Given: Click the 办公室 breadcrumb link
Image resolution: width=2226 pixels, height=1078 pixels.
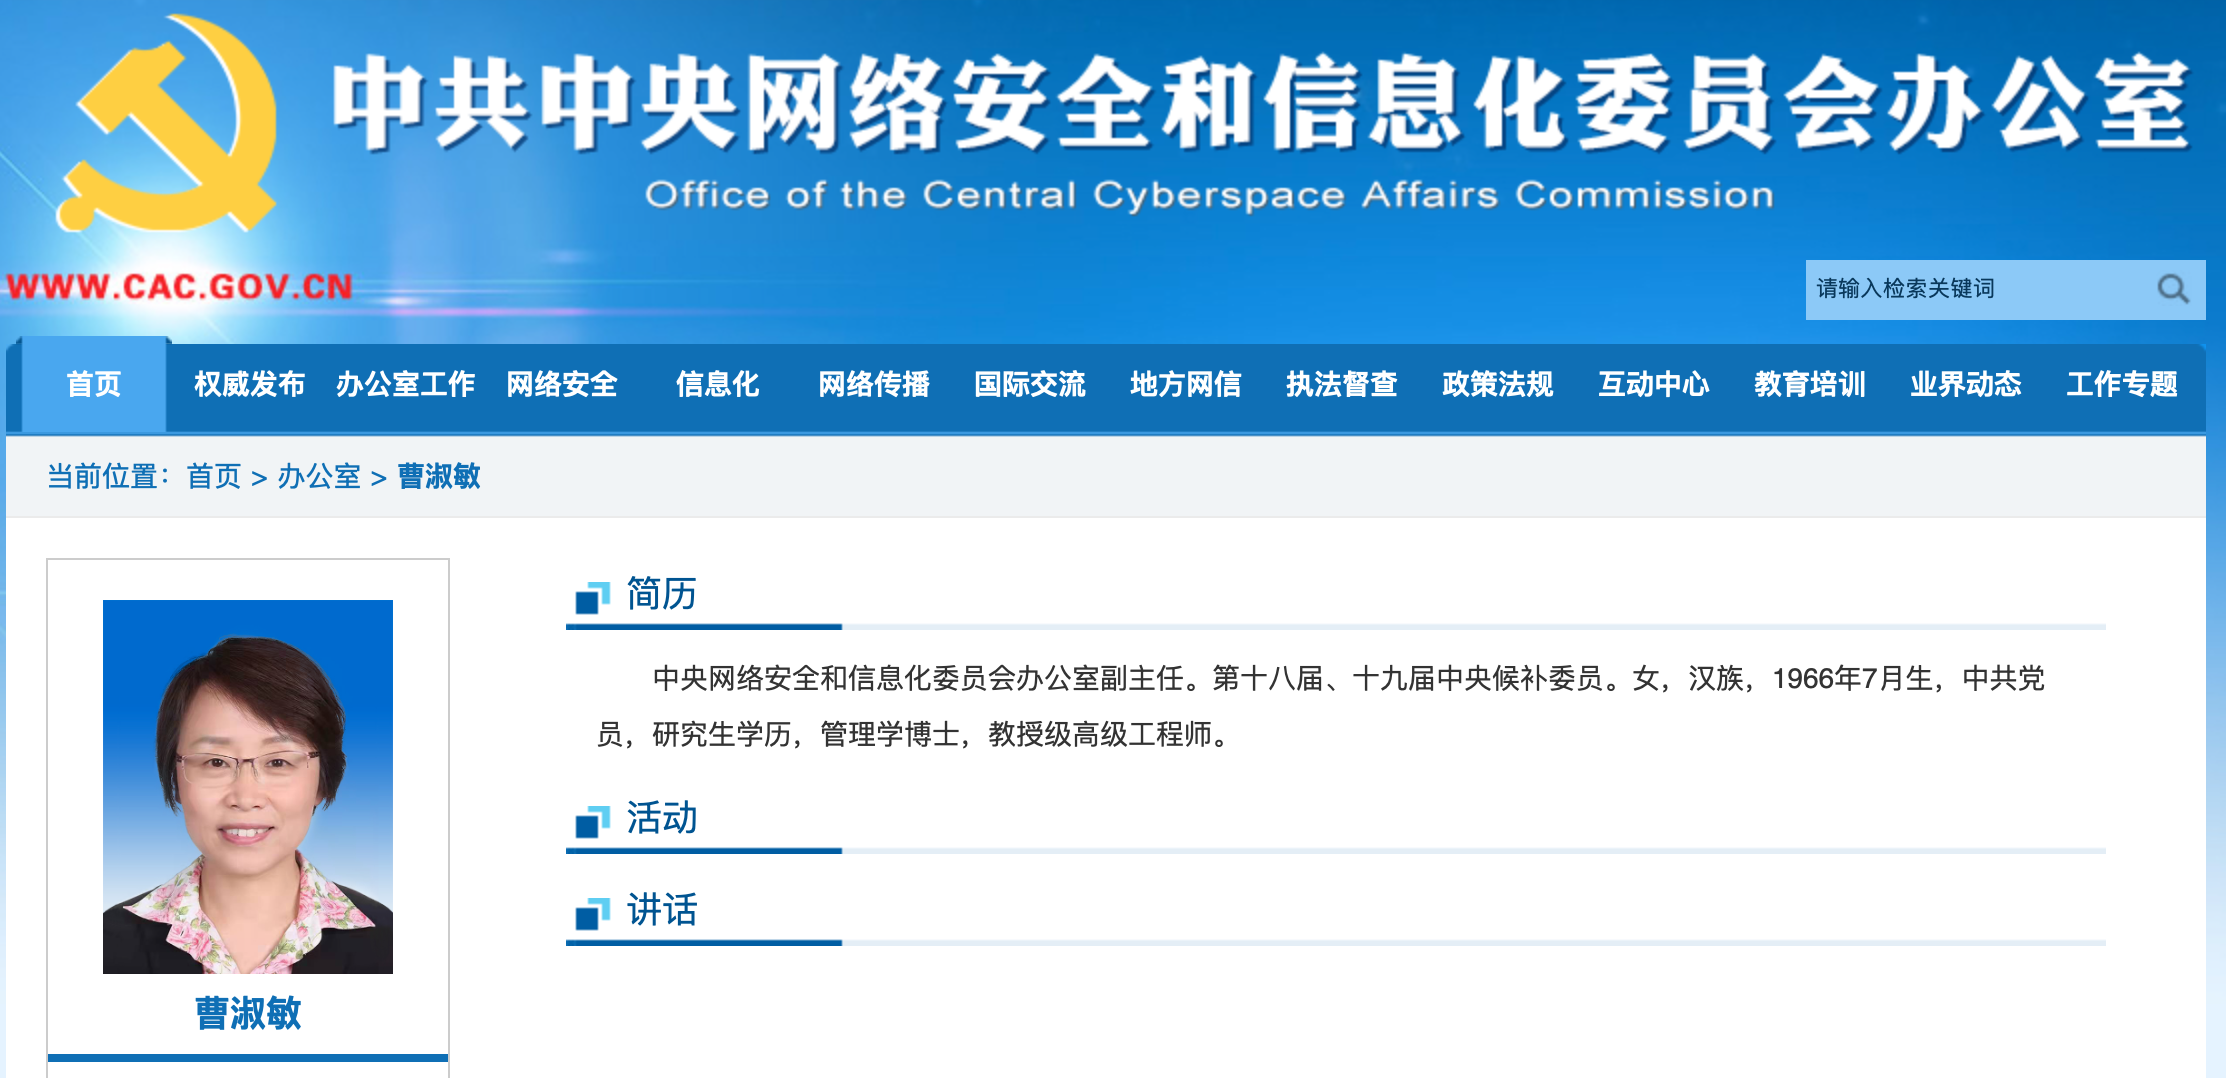Looking at the screenshot, I should point(319,476).
